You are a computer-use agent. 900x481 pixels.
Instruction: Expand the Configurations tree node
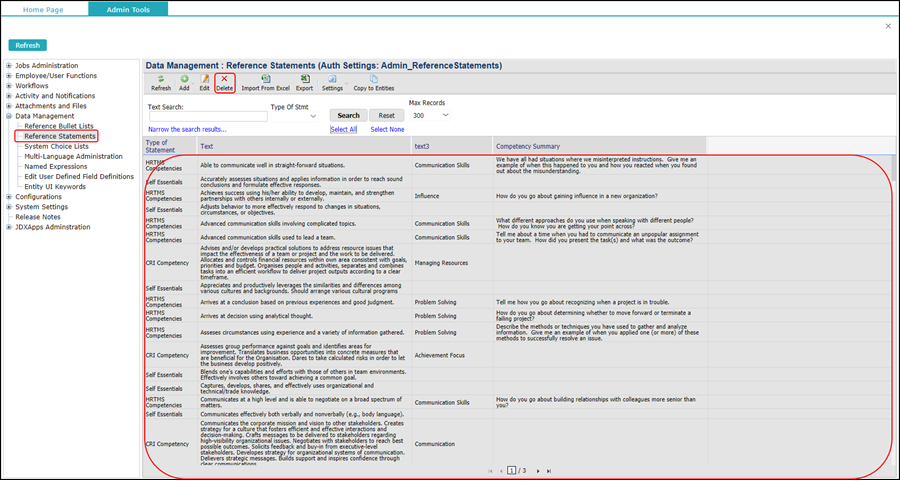(9, 197)
